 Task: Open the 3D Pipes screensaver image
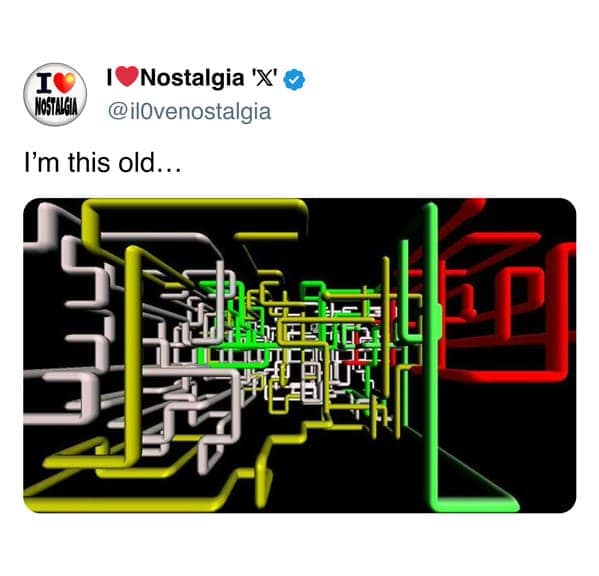[x=300, y=355]
